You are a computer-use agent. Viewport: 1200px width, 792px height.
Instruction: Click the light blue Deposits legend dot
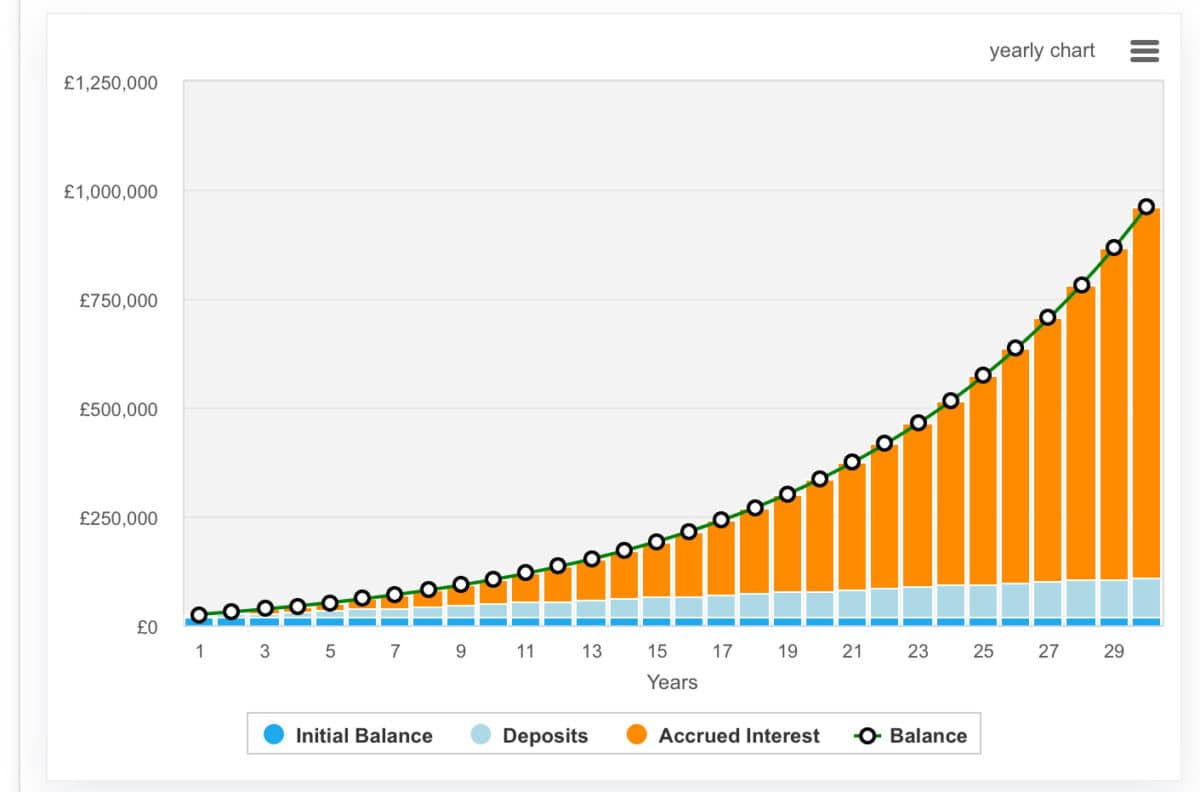481,736
